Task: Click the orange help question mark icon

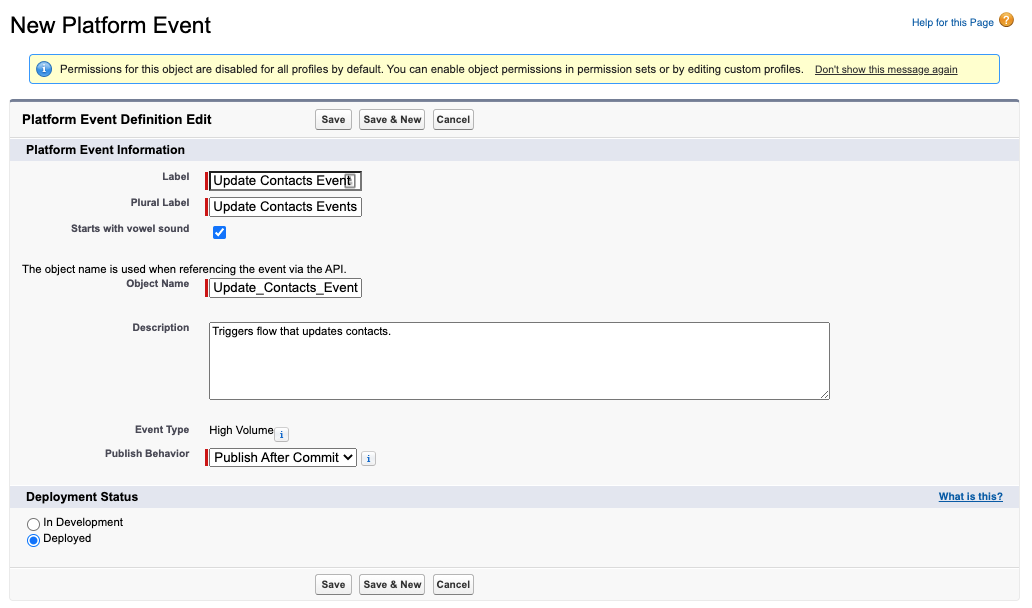Action: [x=1006, y=21]
